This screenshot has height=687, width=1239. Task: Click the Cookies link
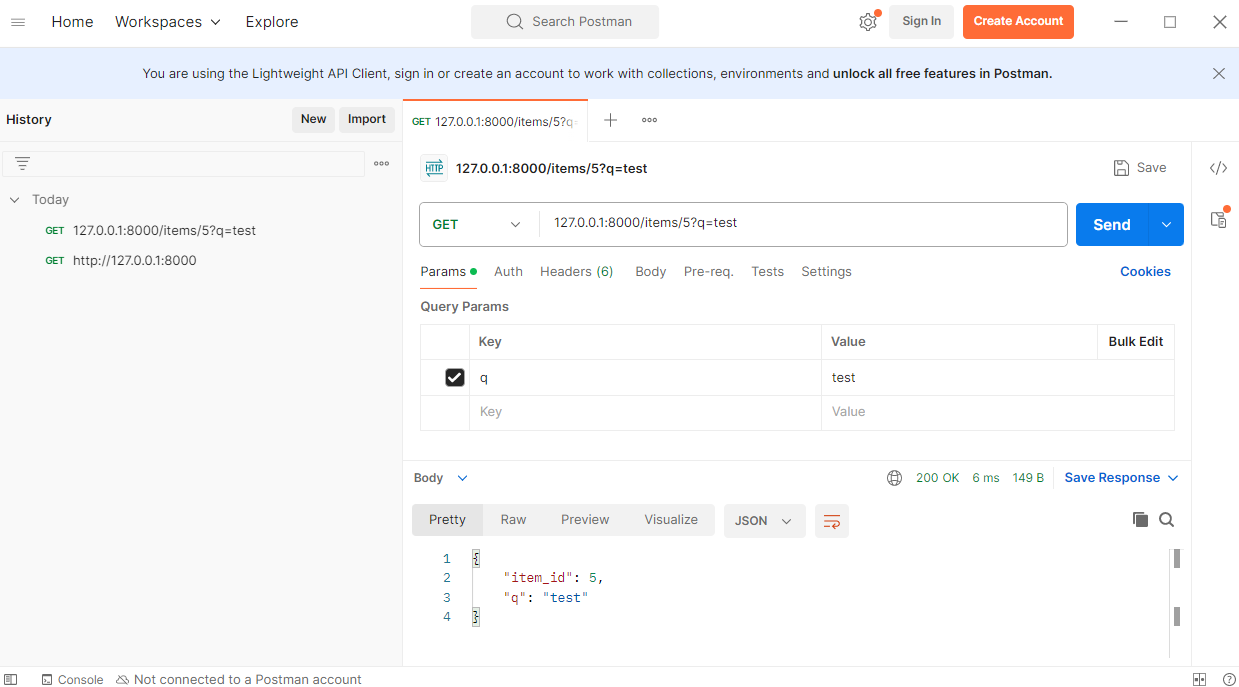coord(1145,272)
